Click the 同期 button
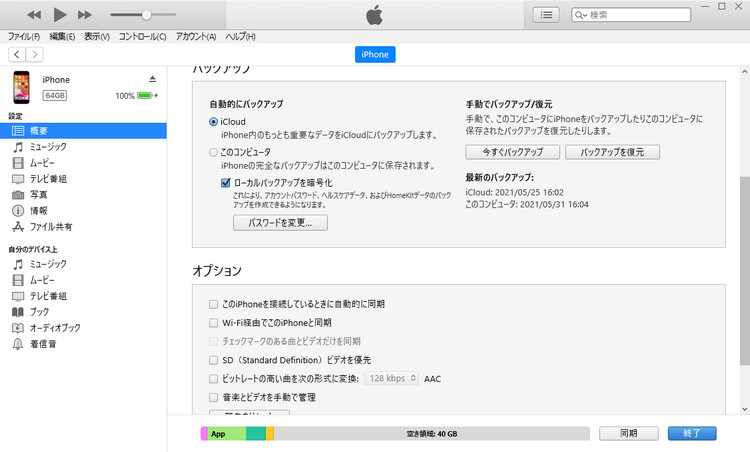 pyautogui.click(x=629, y=433)
